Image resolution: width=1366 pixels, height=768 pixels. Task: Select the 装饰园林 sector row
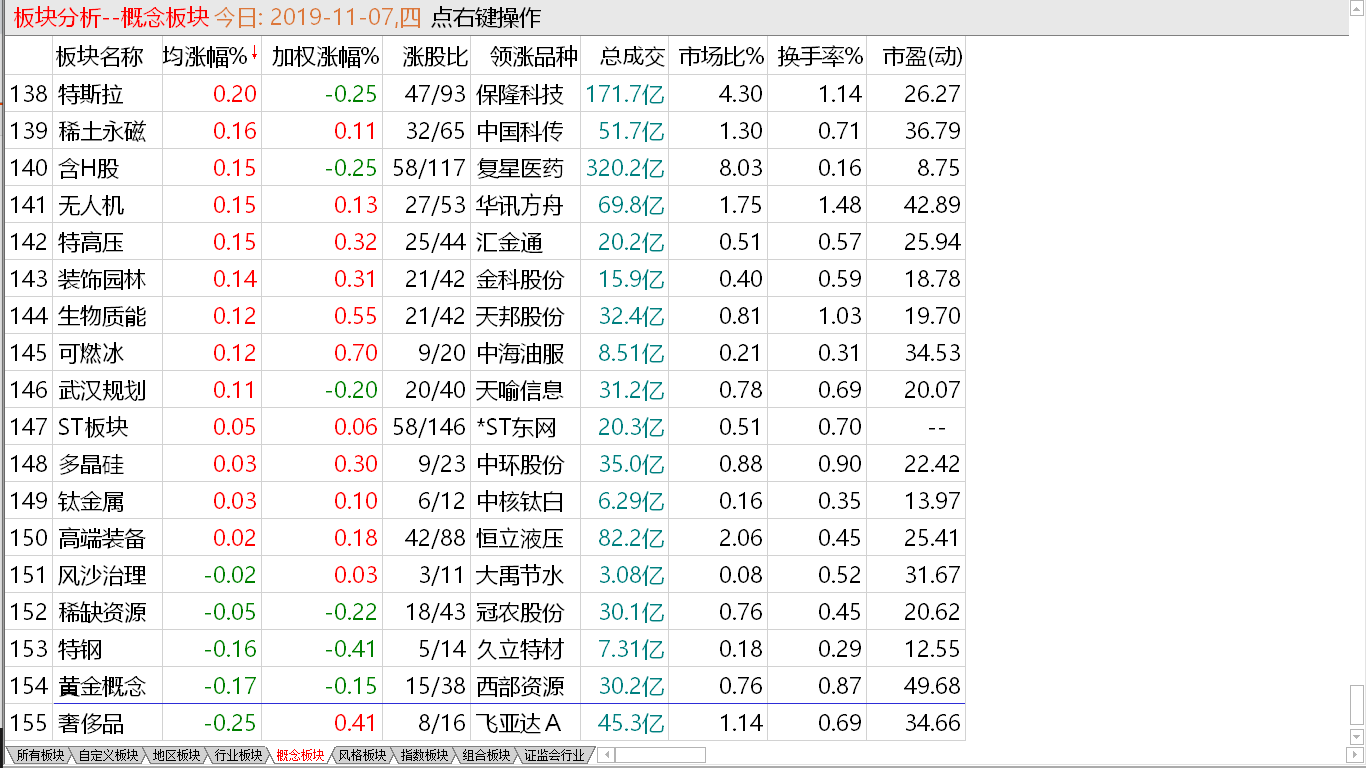(x=486, y=279)
